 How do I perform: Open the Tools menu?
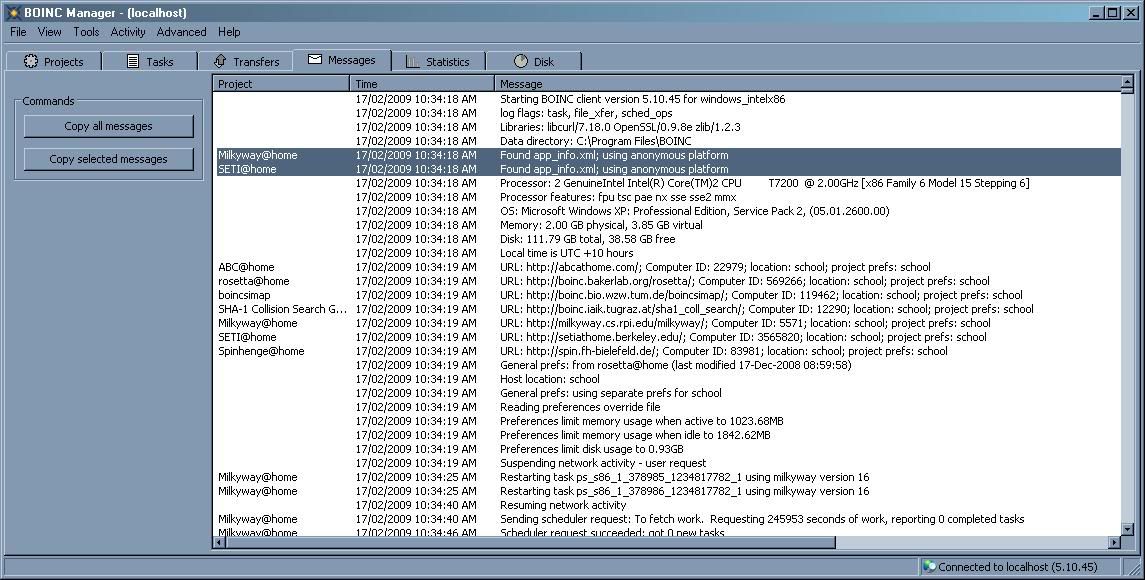(x=86, y=31)
